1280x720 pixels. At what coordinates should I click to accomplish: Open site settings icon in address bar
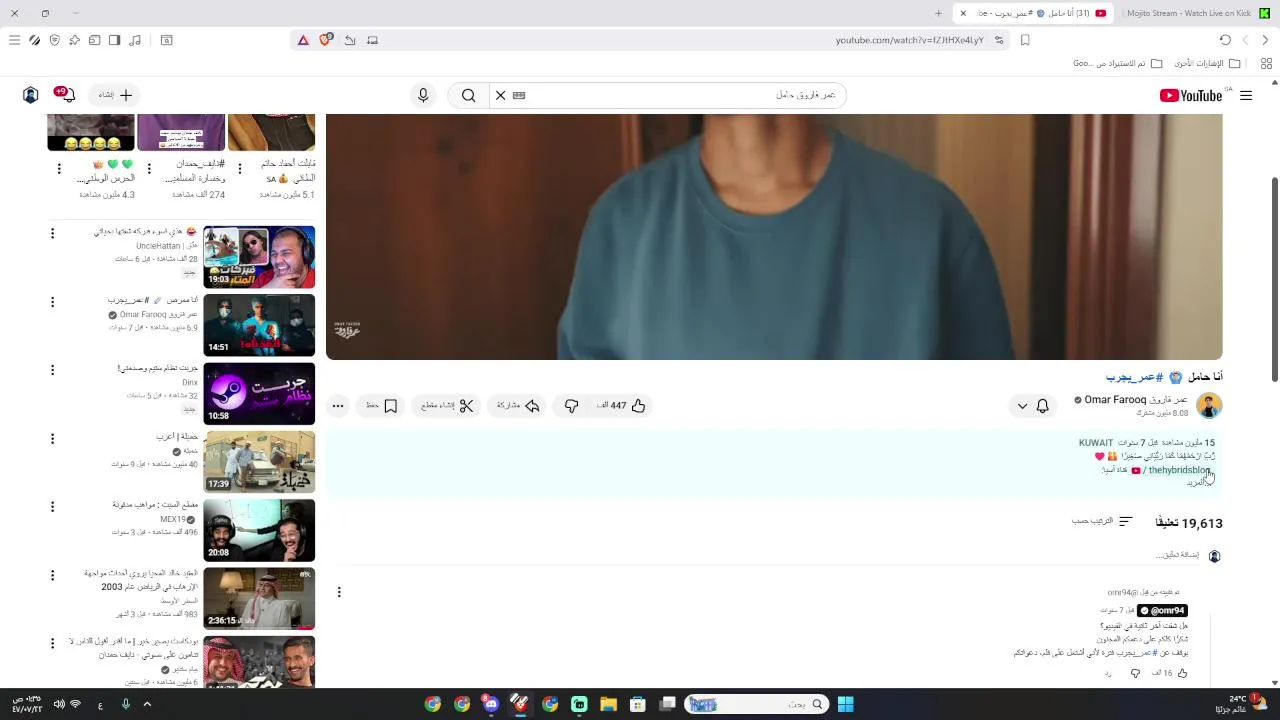999,40
